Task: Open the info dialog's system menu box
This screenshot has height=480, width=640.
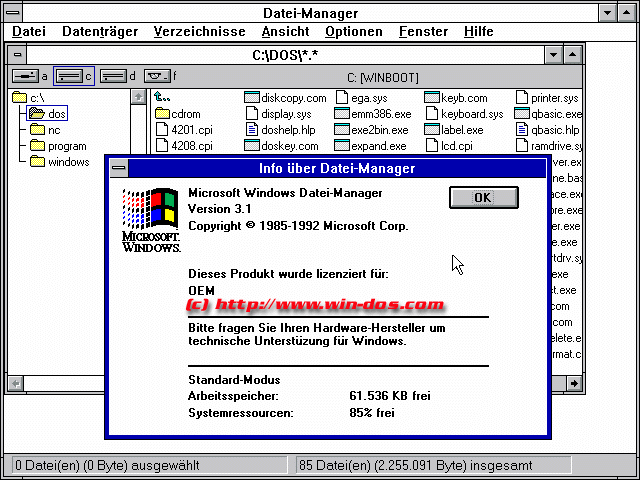Action: pos(119,168)
